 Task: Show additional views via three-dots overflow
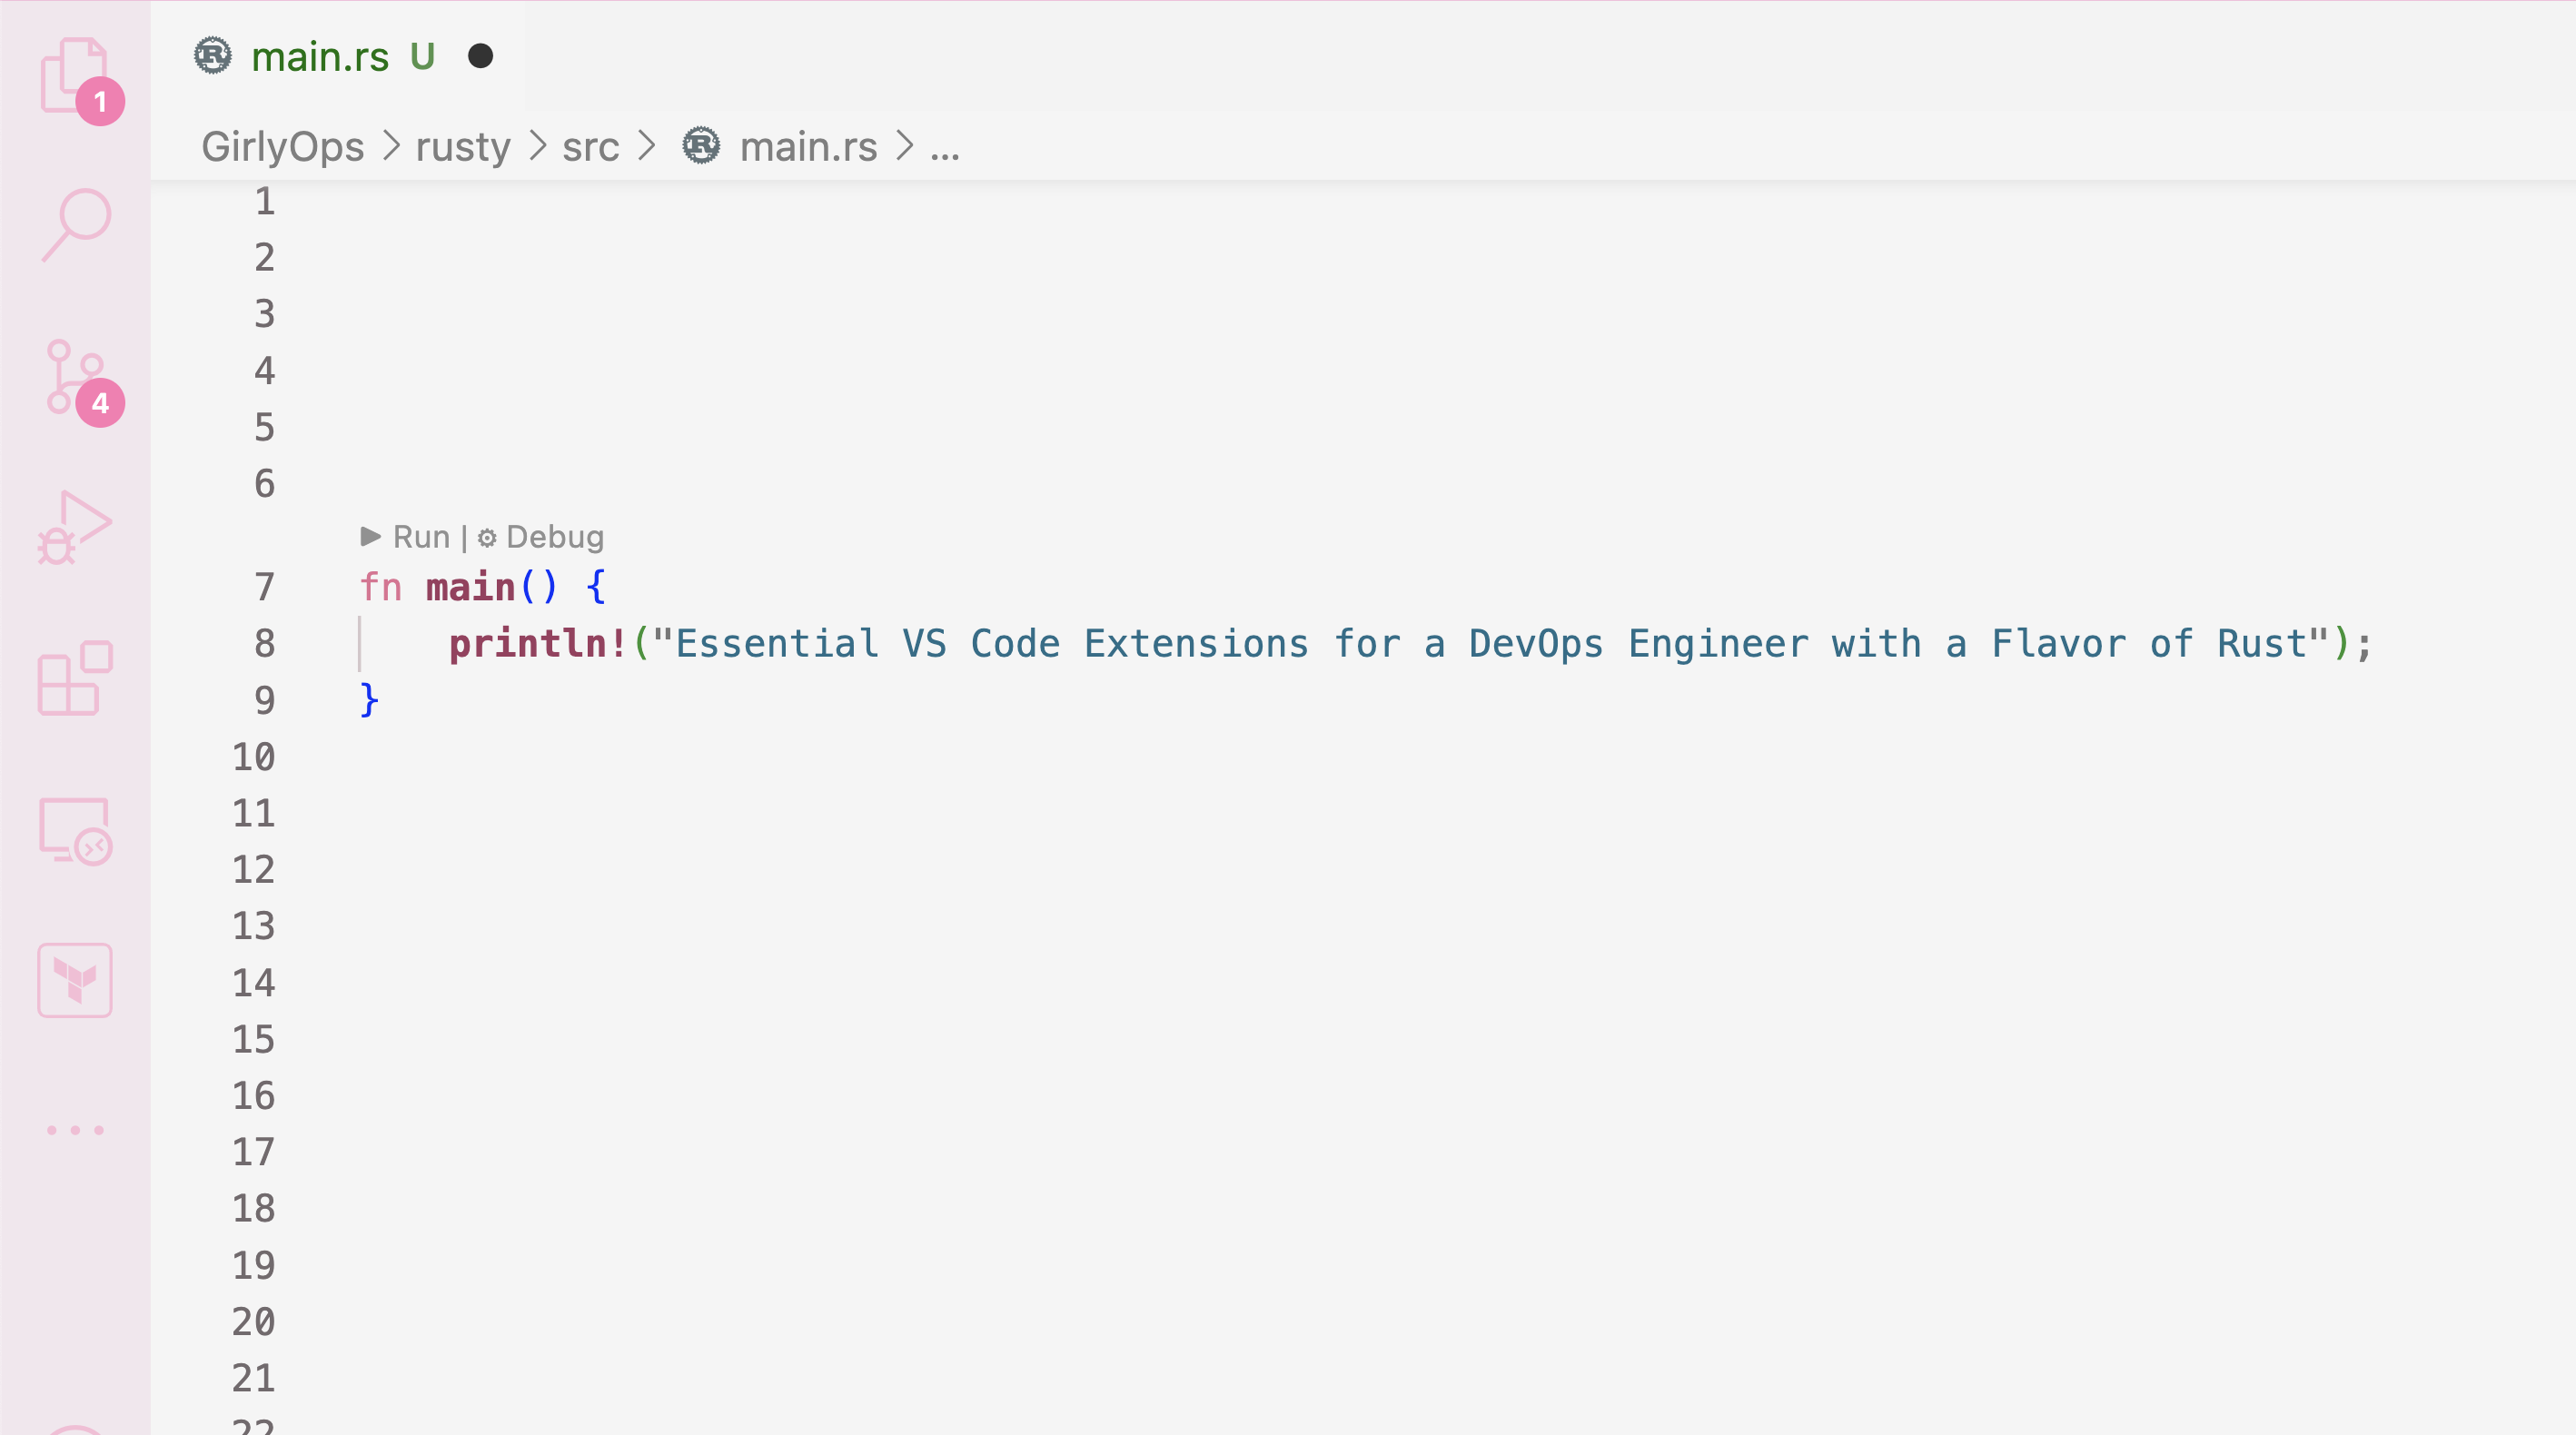point(75,1130)
